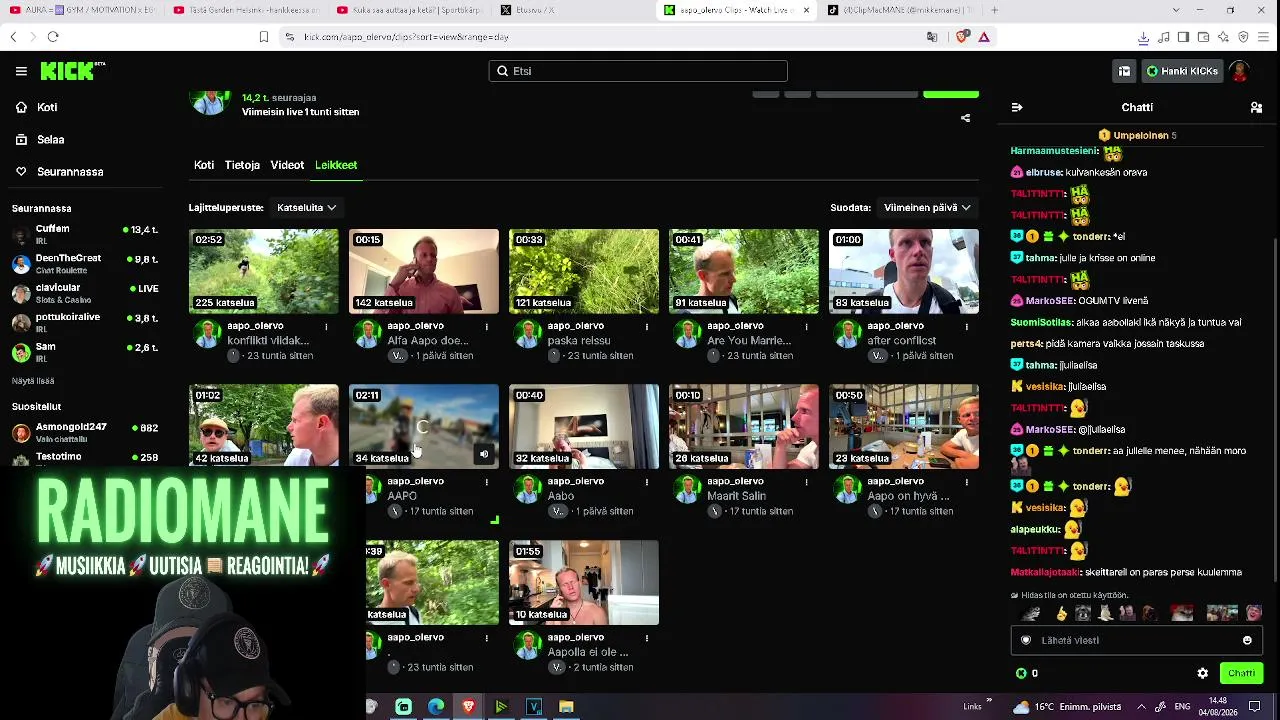Switch to Kuka saa auttaa YouTube tab

(x=408, y=10)
